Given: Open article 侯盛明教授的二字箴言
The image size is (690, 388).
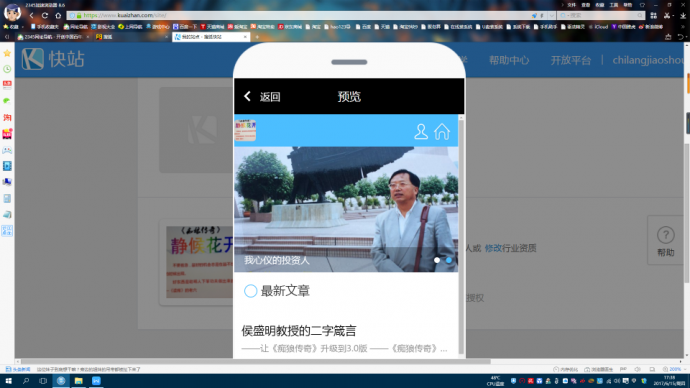Looking at the screenshot, I should [299, 331].
